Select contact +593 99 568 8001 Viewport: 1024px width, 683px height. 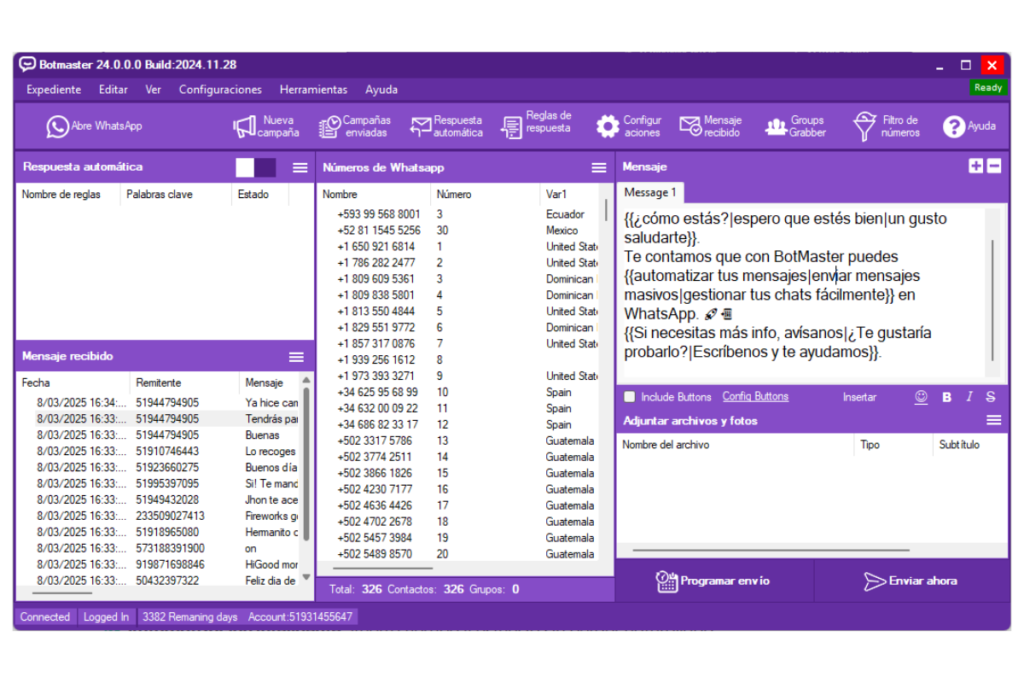click(x=378, y=214)
